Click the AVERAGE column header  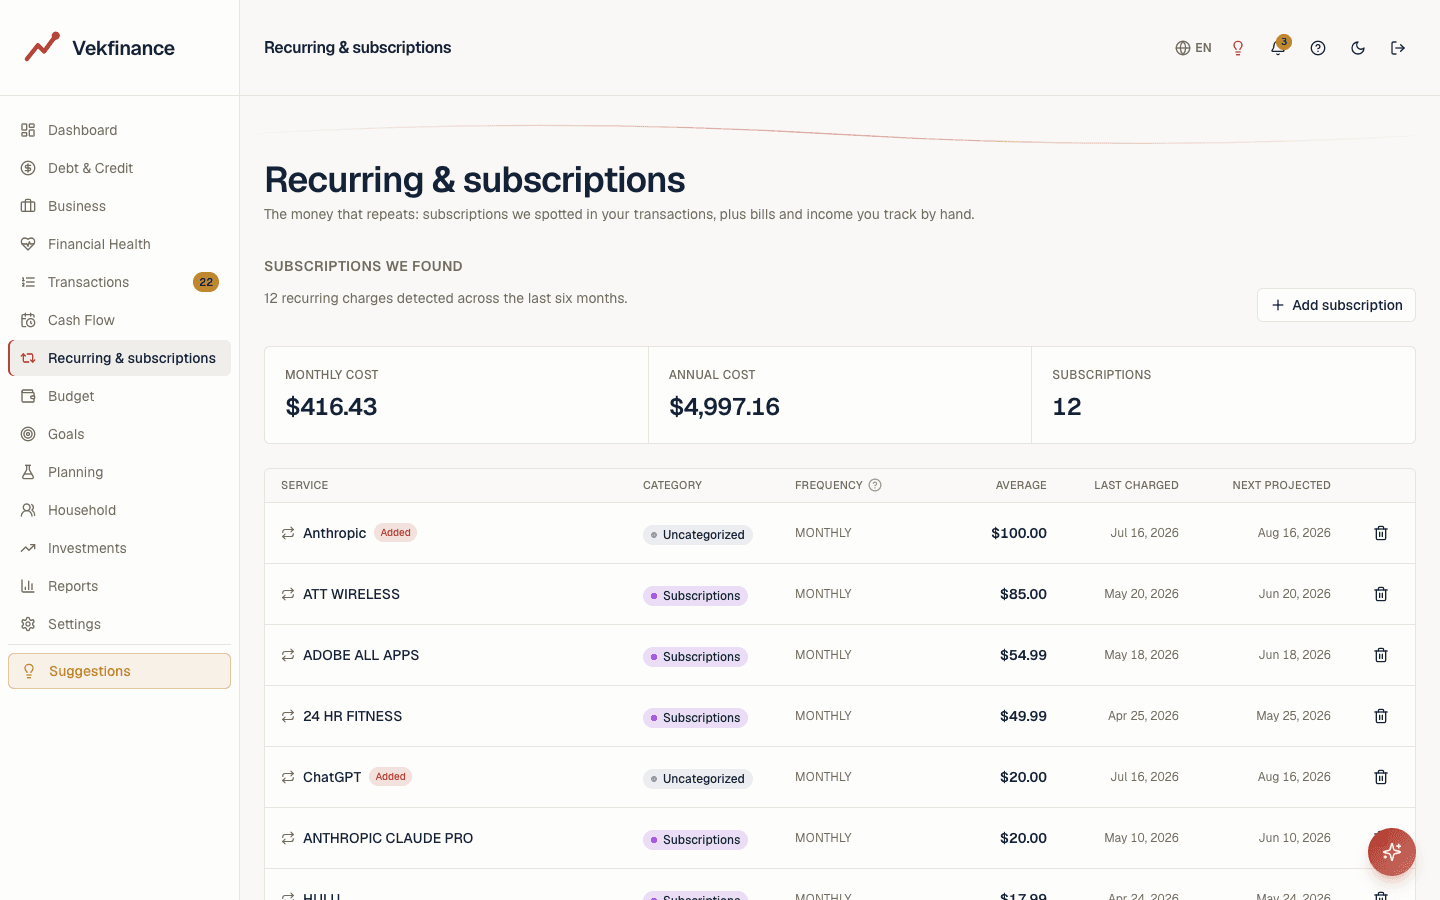[1021, 485]
